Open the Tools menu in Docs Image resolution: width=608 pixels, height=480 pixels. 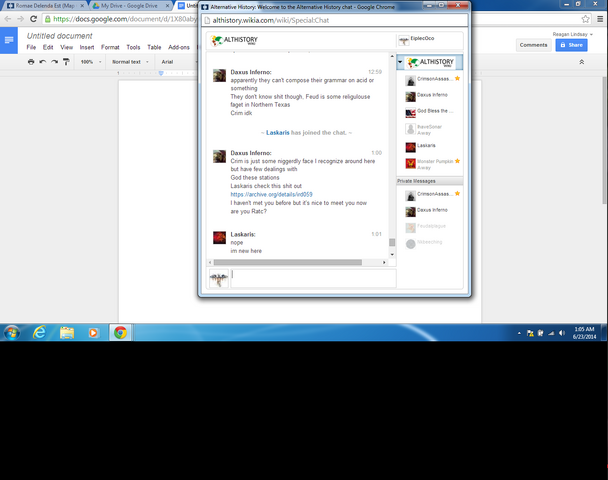[x=133, y=47]
